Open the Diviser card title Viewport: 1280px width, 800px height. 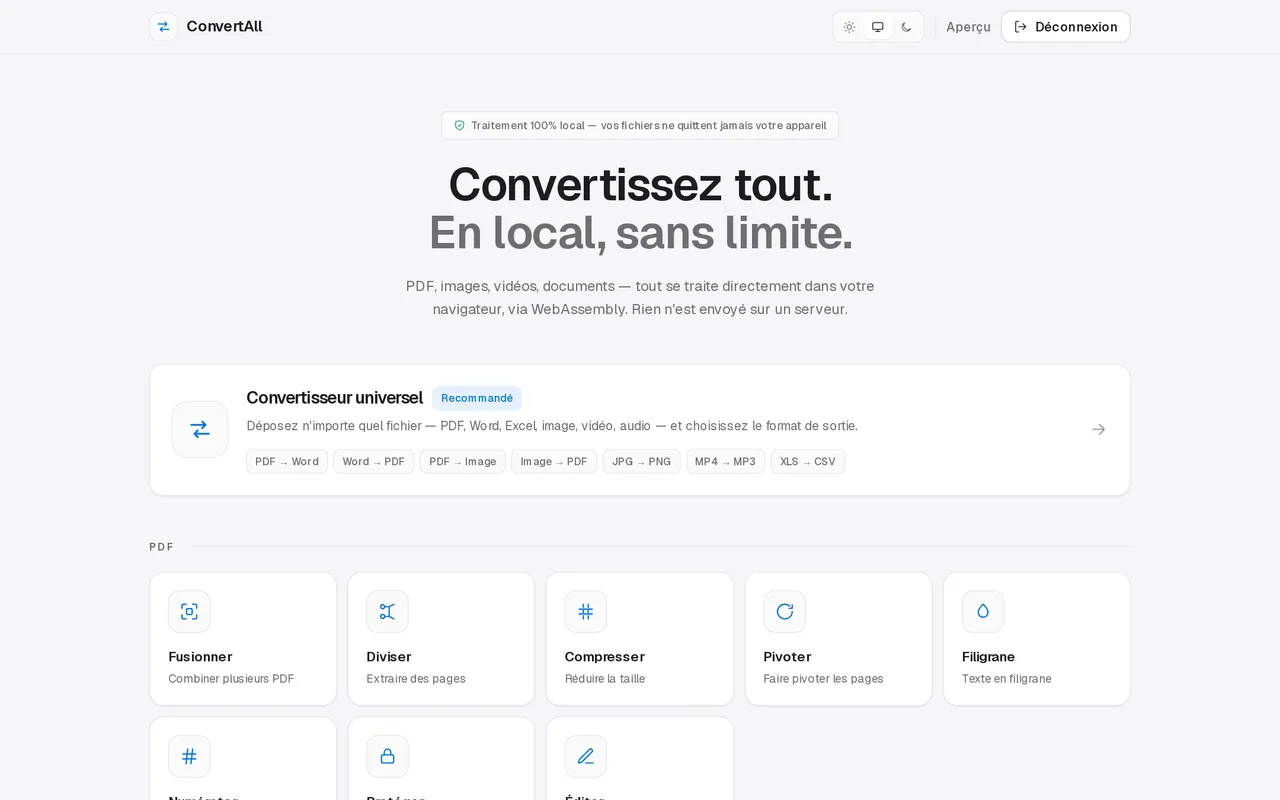point(389,657)
